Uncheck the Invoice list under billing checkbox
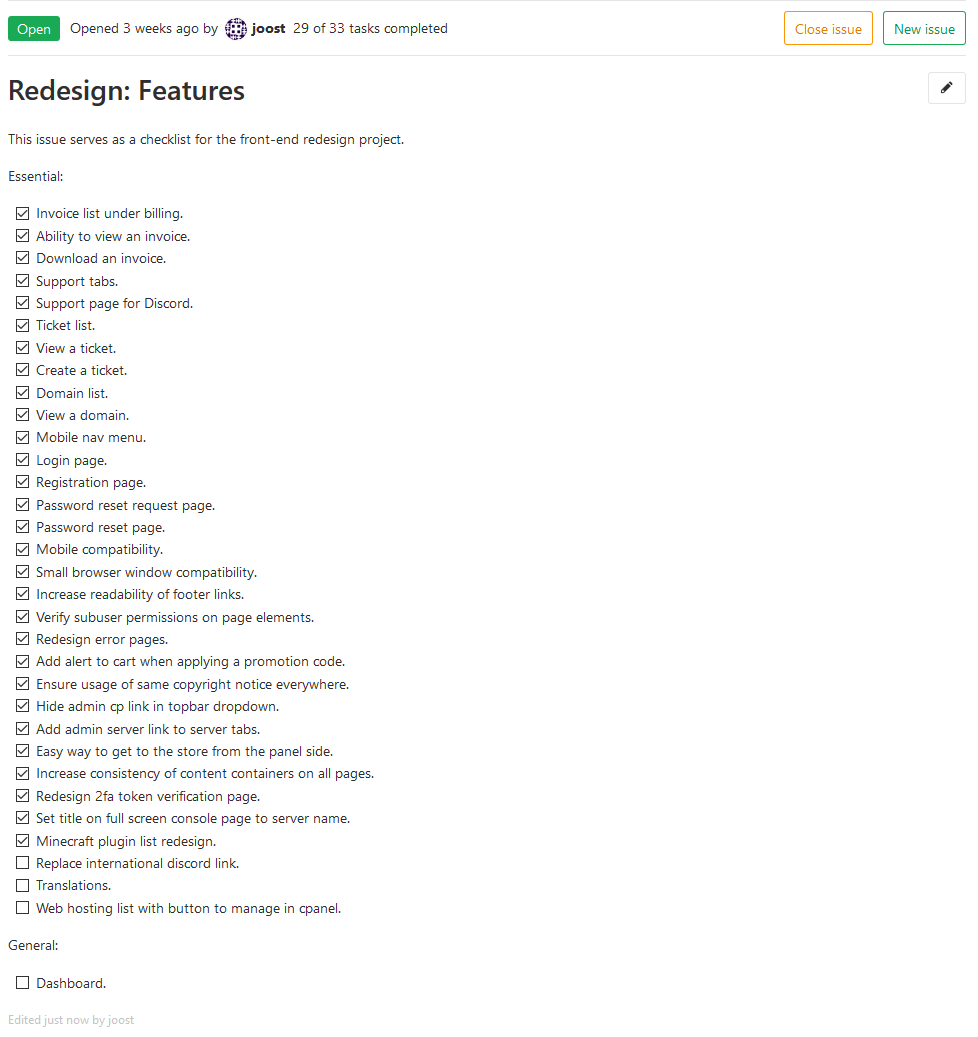The width and height of the screenshot is (978, 1037). (x=23, y=214)
